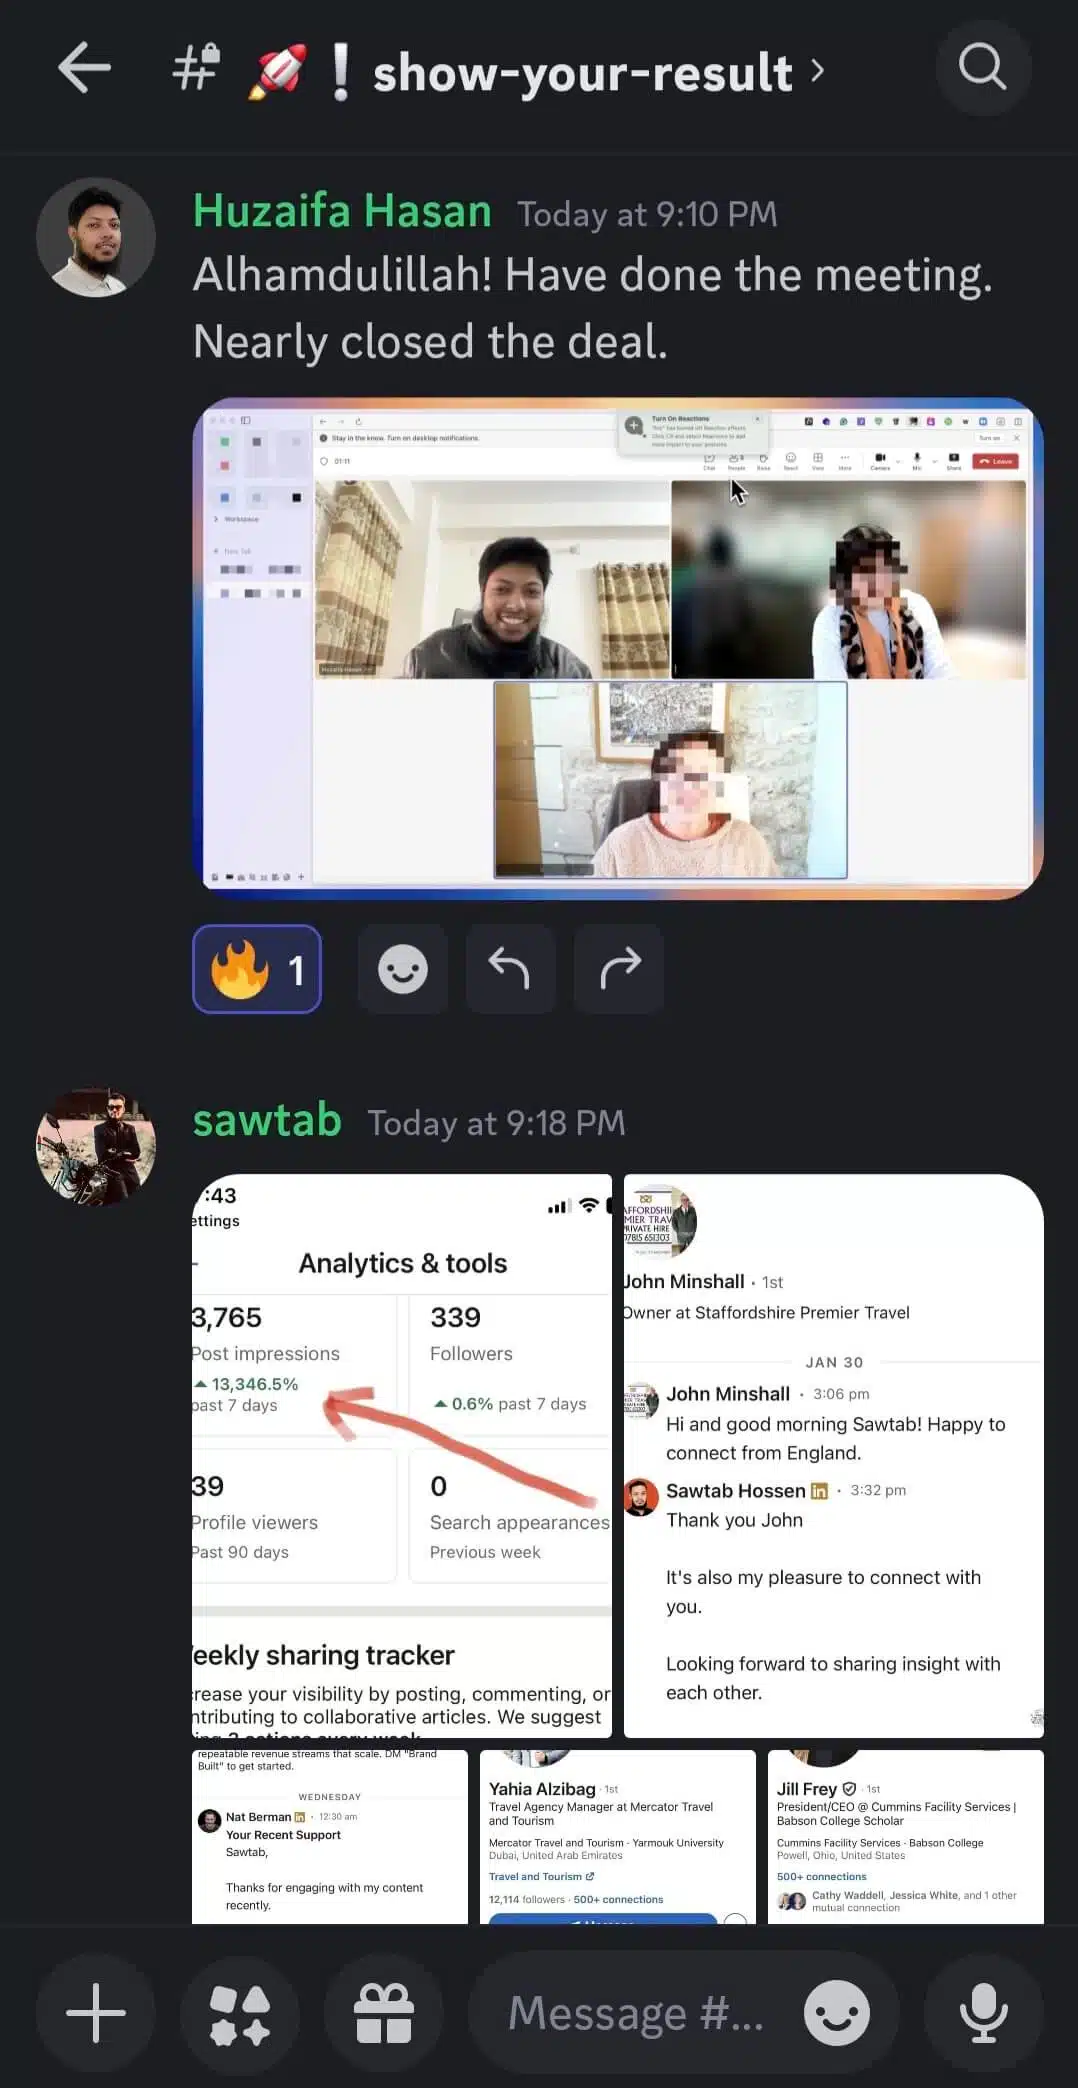Add a reaction with the smiley button
The height and width of the screenshot is (2088, 1078).
[403, 969]
